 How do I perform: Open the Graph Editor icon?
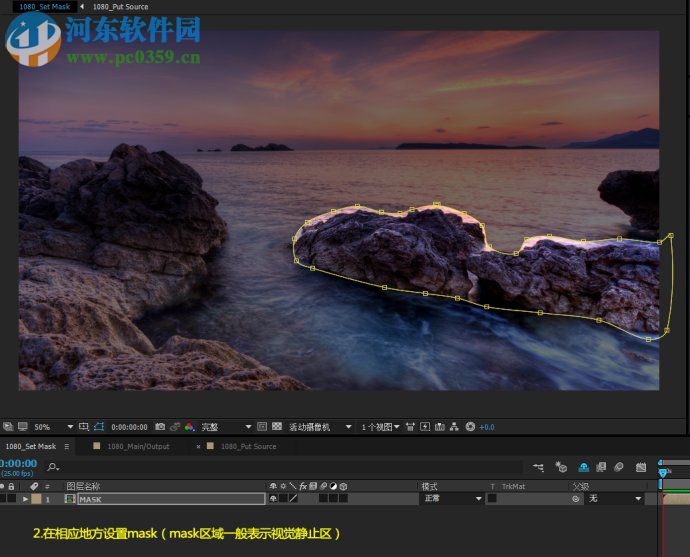coord(641,467)
